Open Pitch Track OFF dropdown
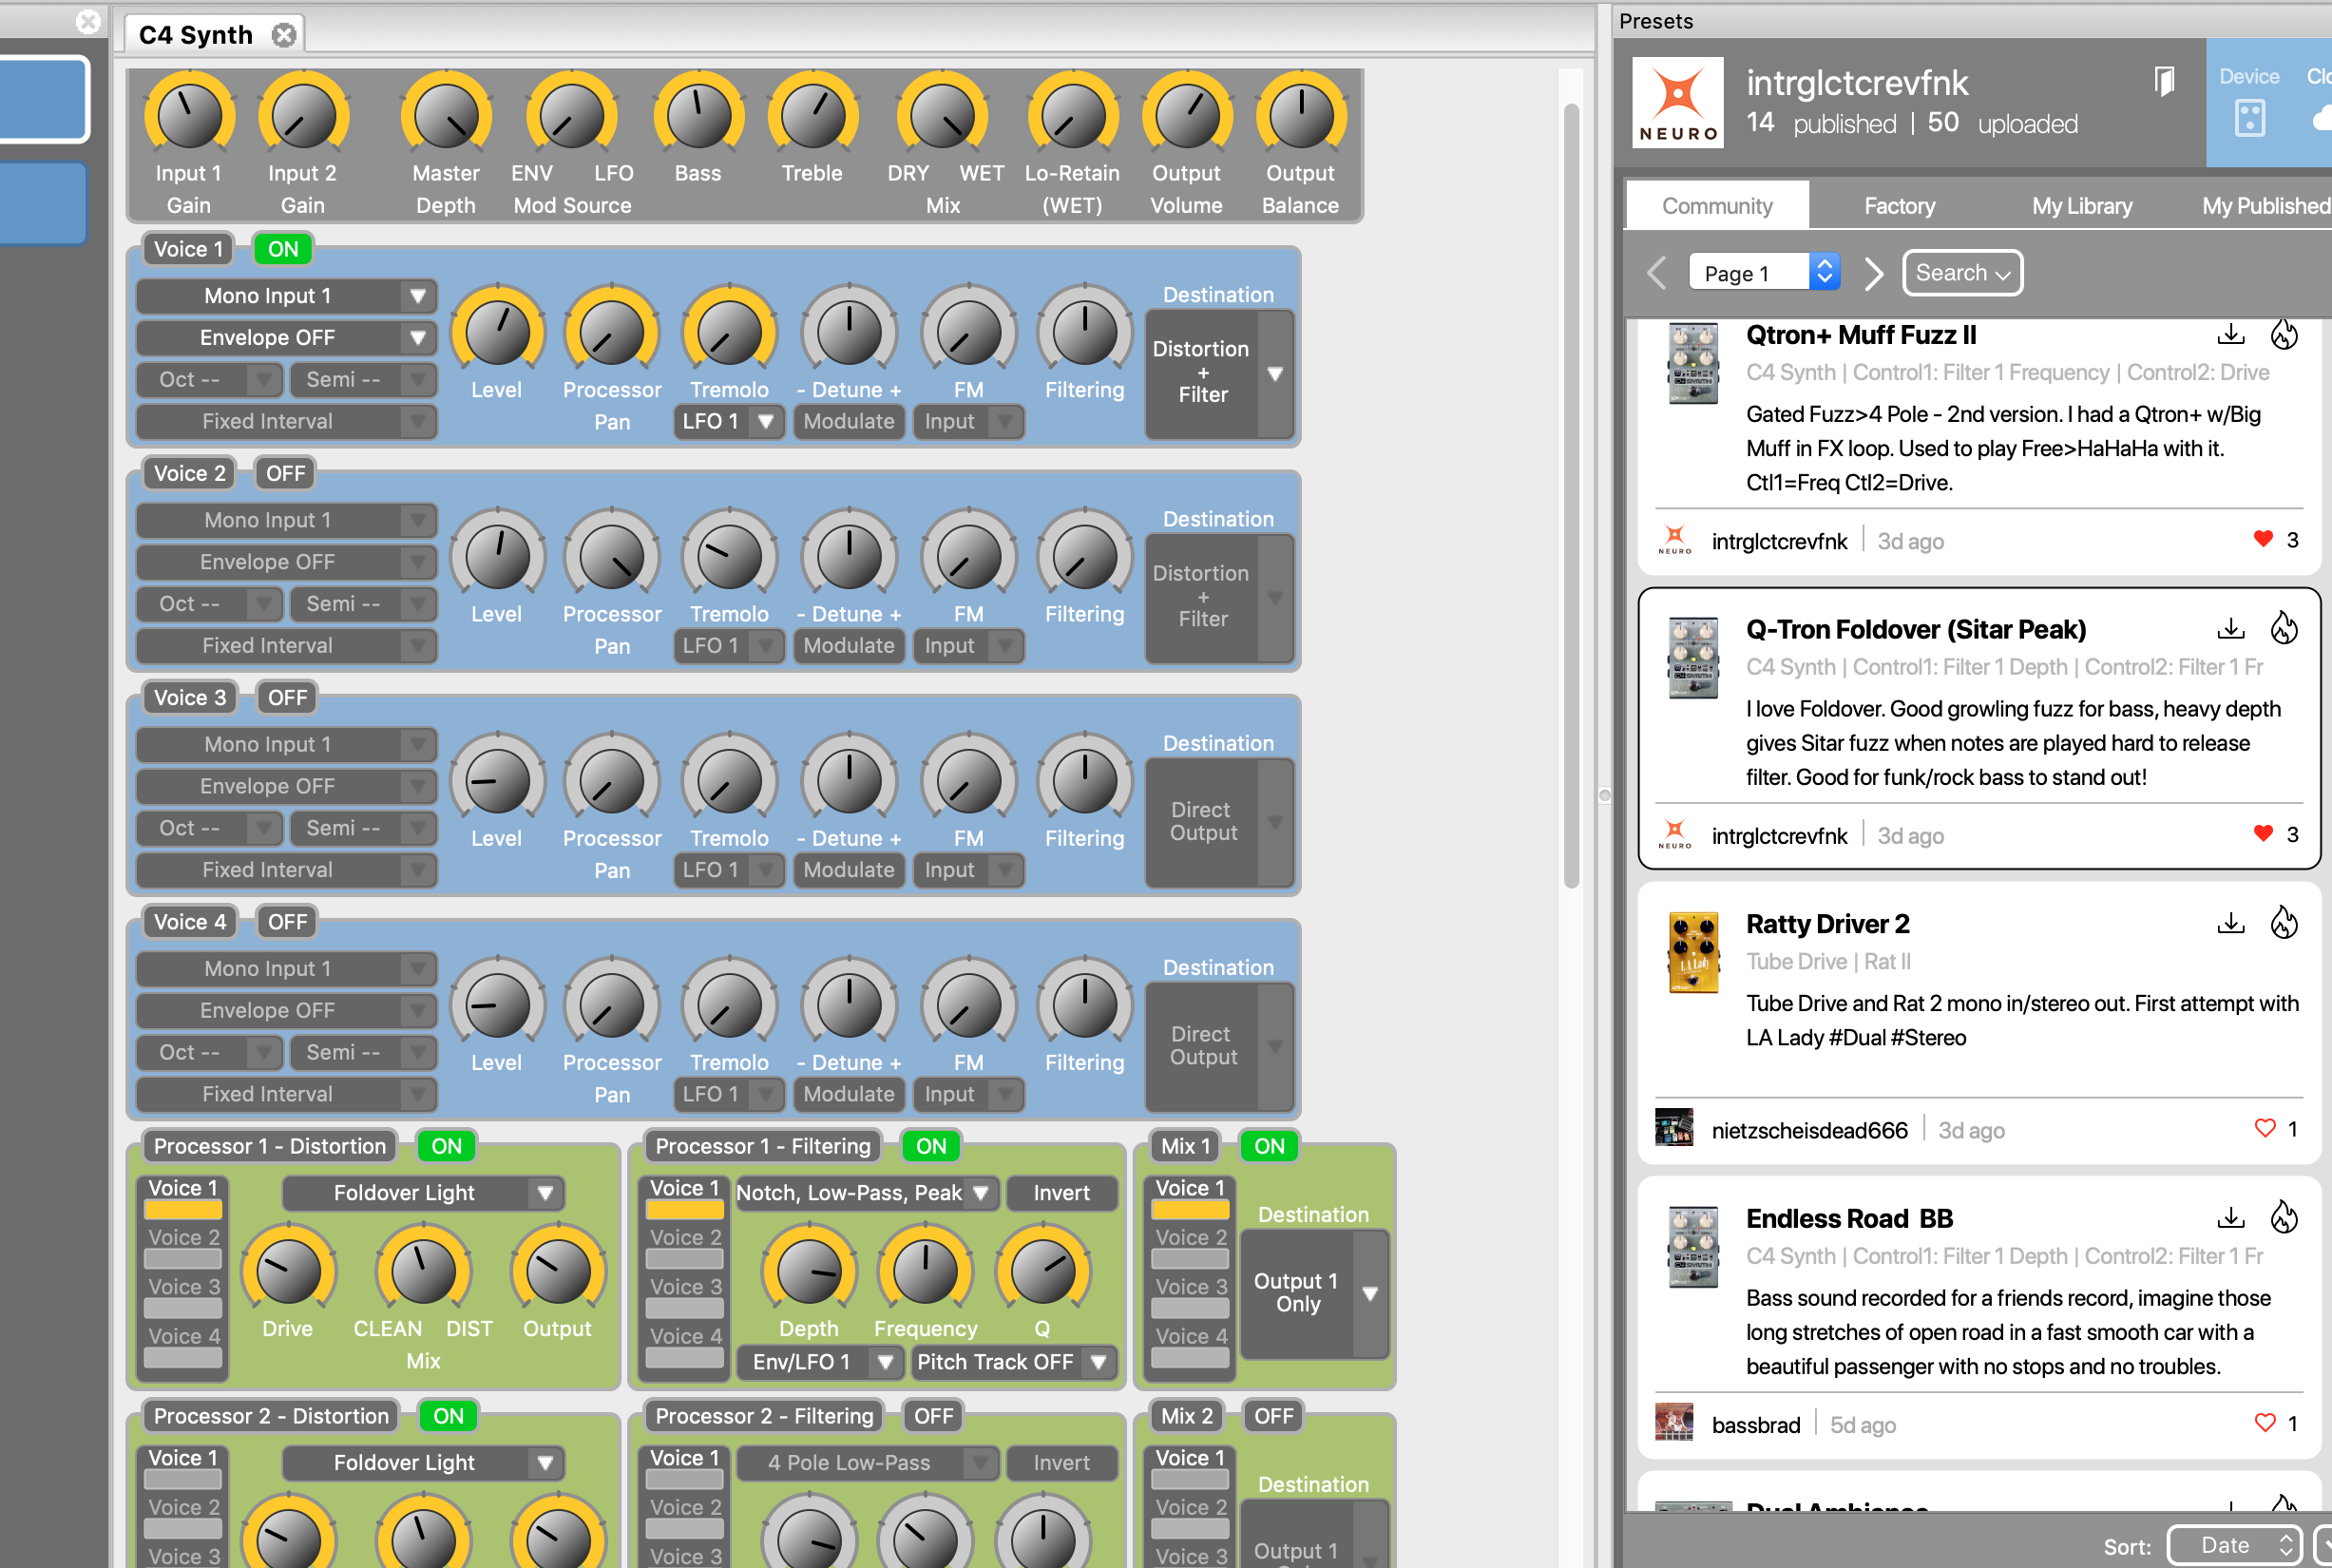The height and width of the screenshot is (1568, 2332). pos(1014,1362)
